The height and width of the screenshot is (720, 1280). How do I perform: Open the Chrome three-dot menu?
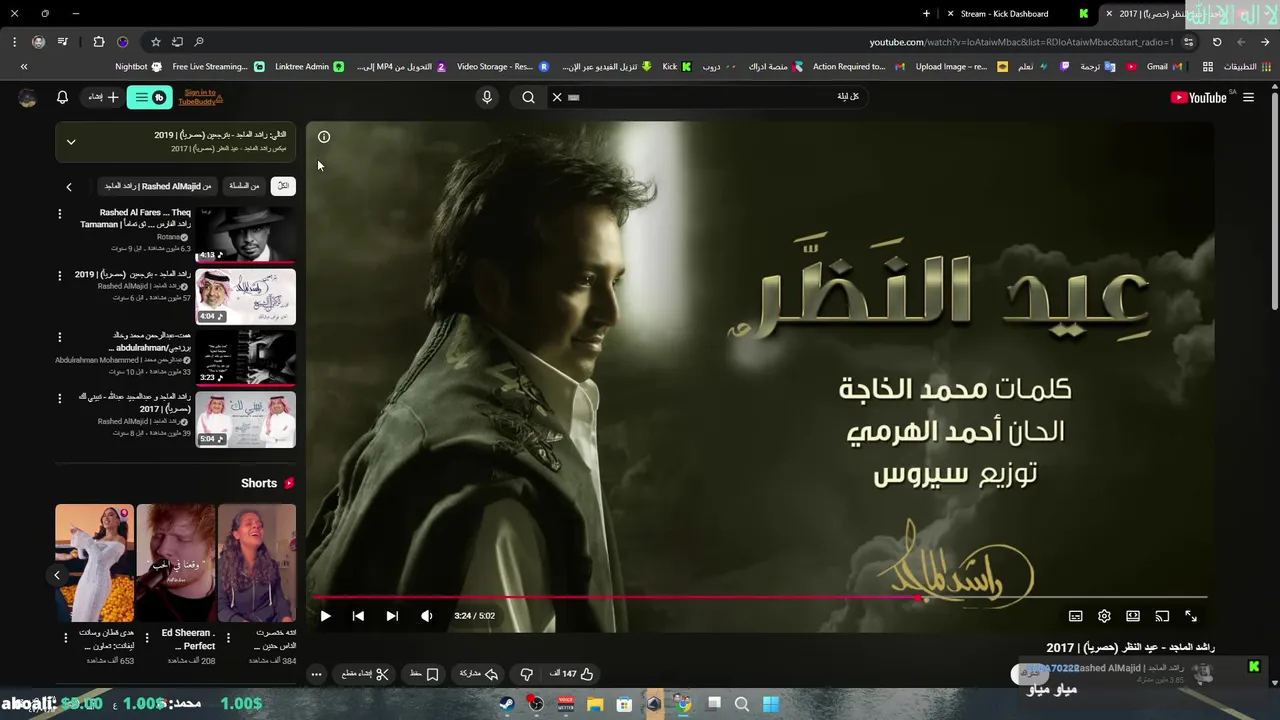click(x=14, y=42)
